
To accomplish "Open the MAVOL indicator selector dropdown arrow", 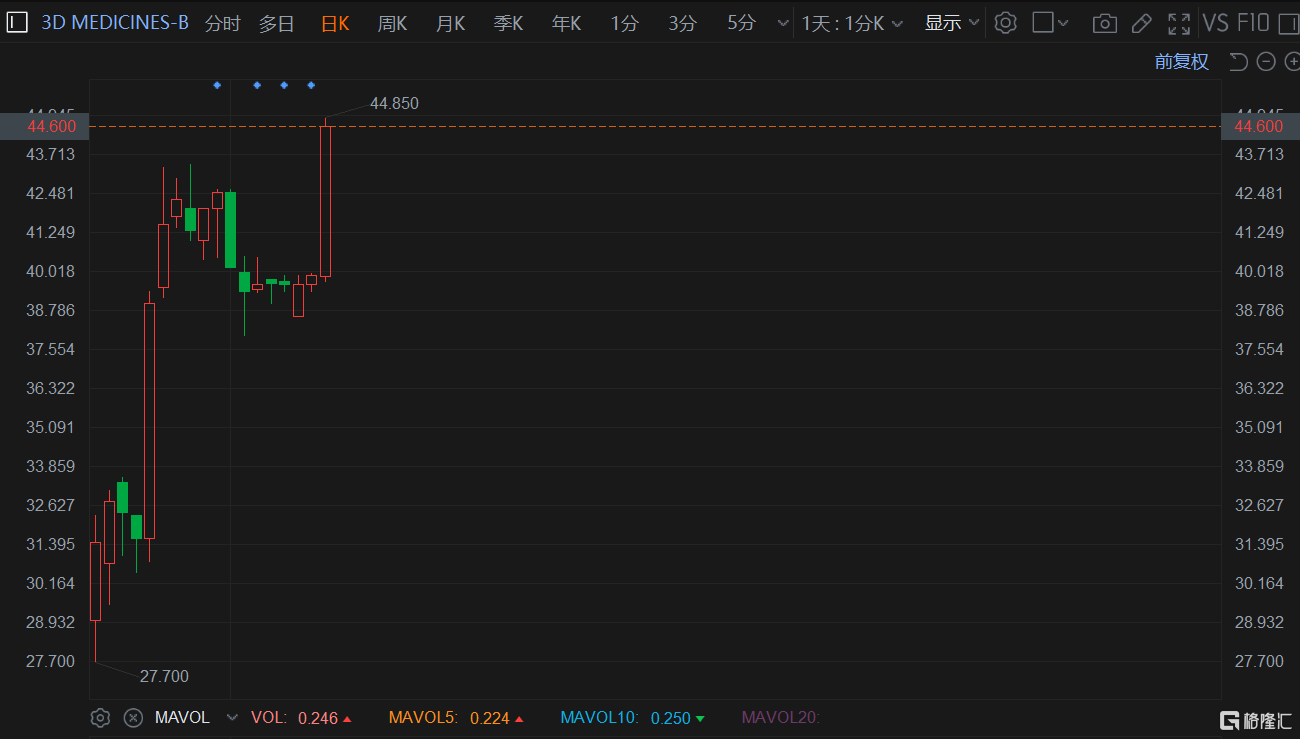I will (233, 718).
